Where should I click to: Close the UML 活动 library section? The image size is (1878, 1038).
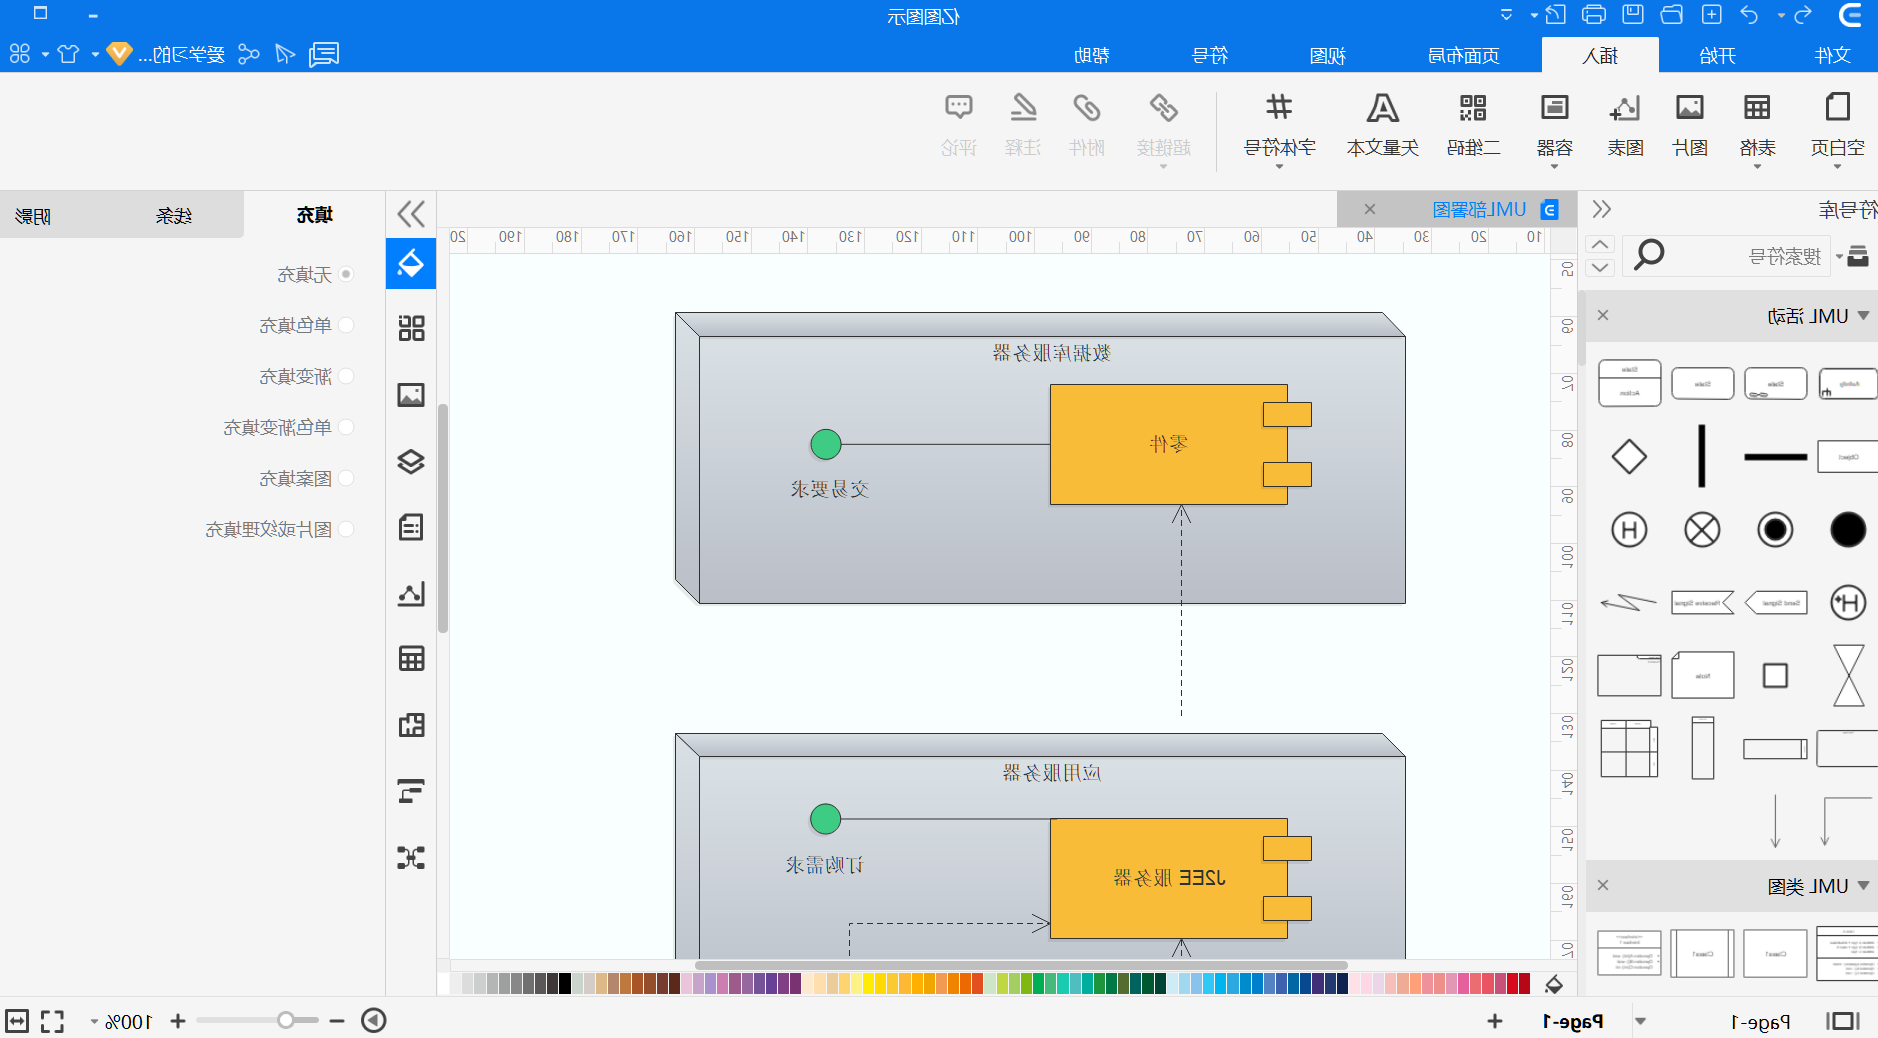click(1603, 315)
